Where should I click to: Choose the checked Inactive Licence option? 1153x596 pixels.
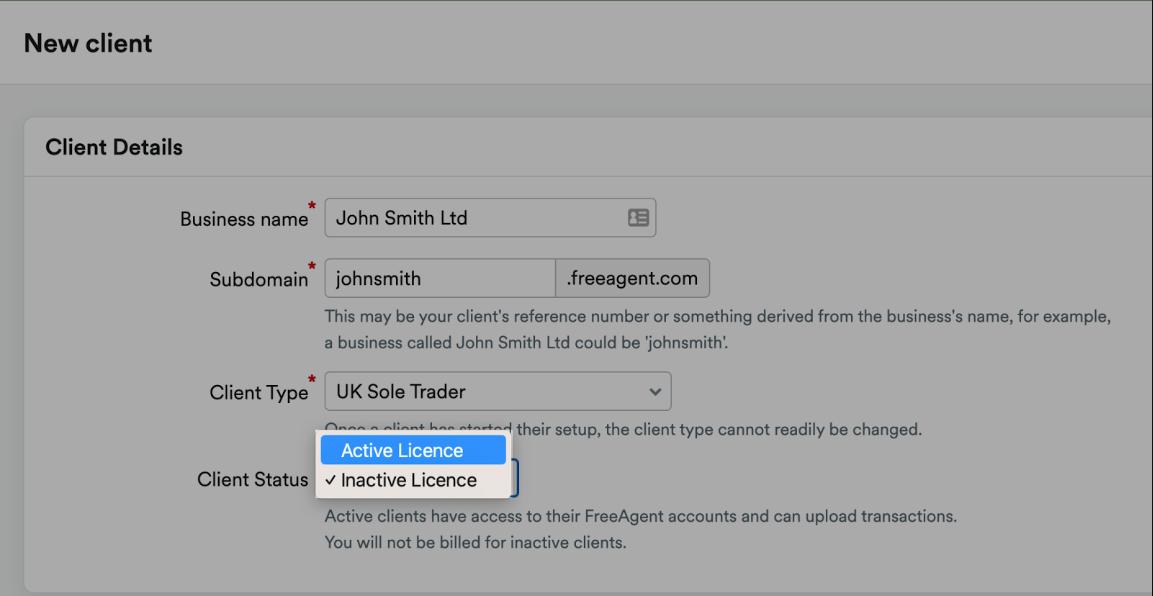click(413, 481)
